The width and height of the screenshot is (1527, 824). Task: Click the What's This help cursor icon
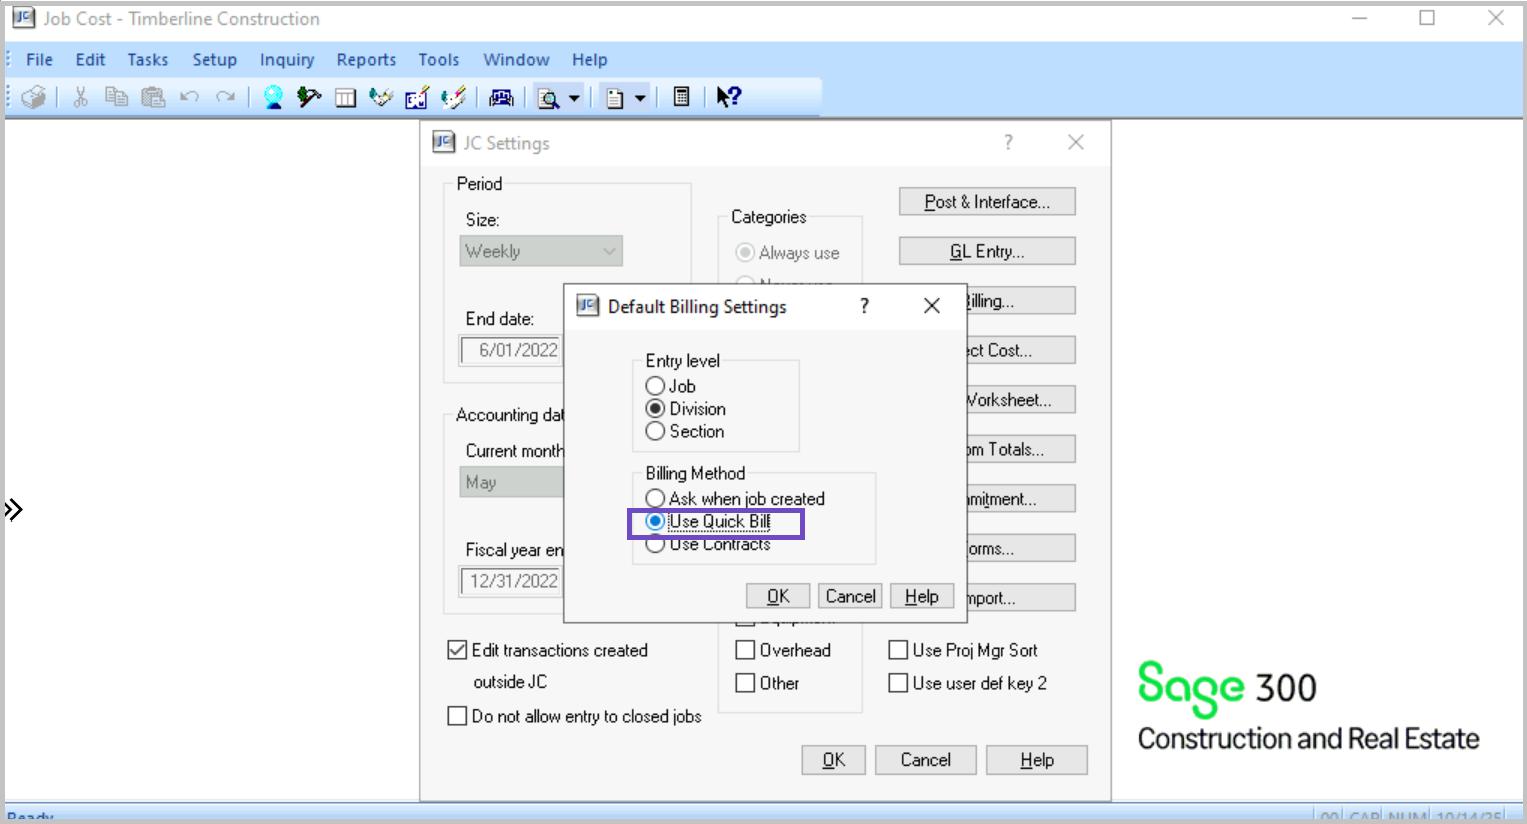pyautogui.click(x=728, y=97)
